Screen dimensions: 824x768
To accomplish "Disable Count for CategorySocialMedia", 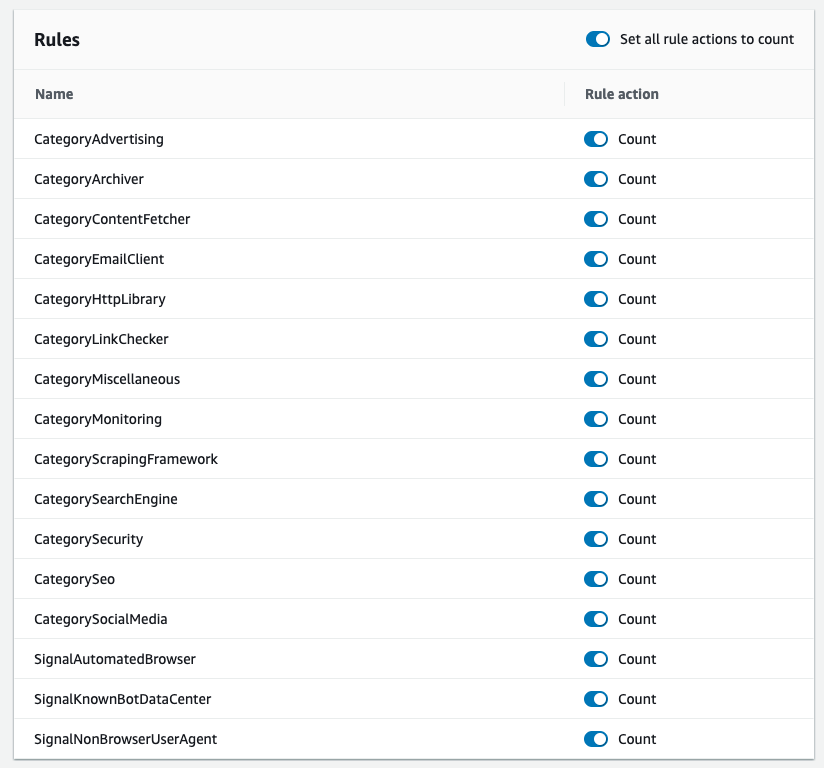I will pos(596,619).
